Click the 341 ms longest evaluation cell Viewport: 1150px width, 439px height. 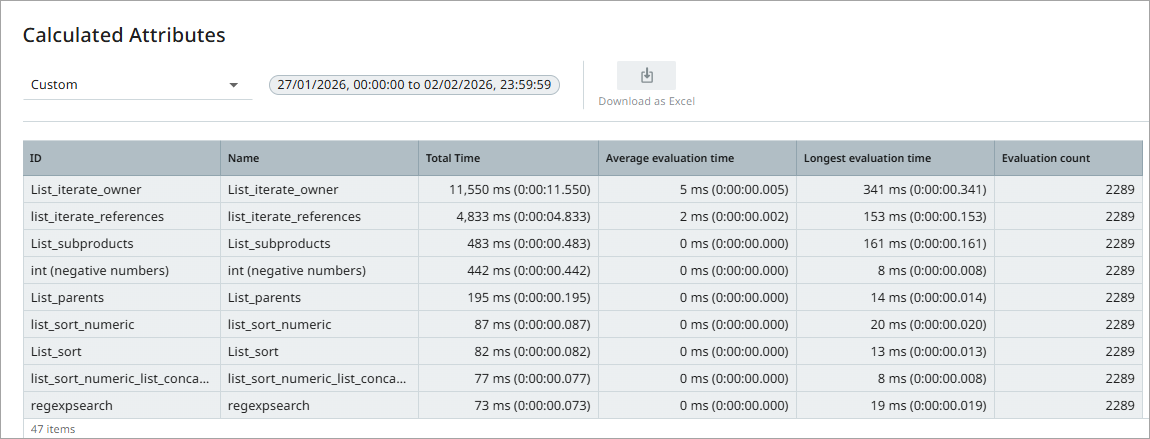pyautogui.click(x=924, y=189)
